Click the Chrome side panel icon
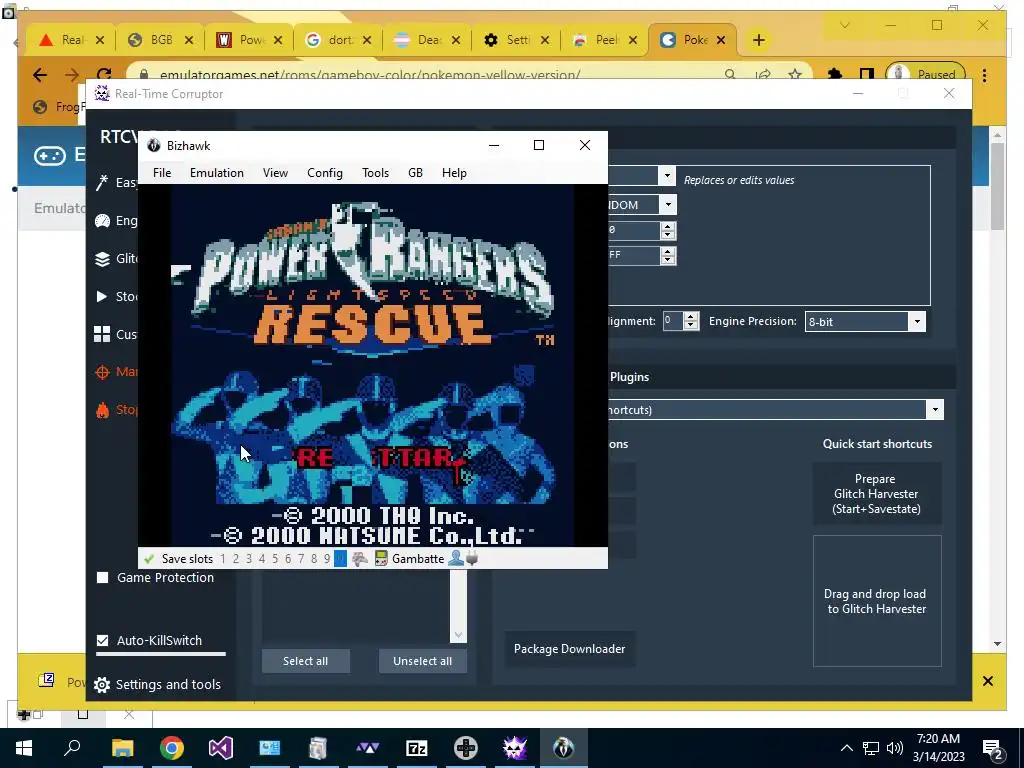The width and height of the screenshot is (1024, 768). [x=867, y=74]
